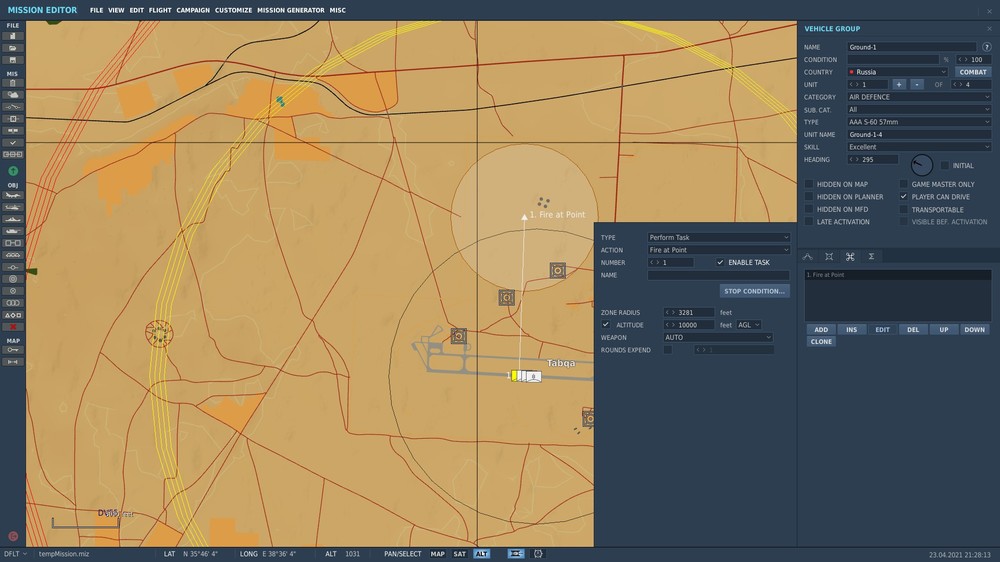Click the heading compass dial
Image resolution: width=1000 pixels, height=562 pixels.
(x=922, y=165)
